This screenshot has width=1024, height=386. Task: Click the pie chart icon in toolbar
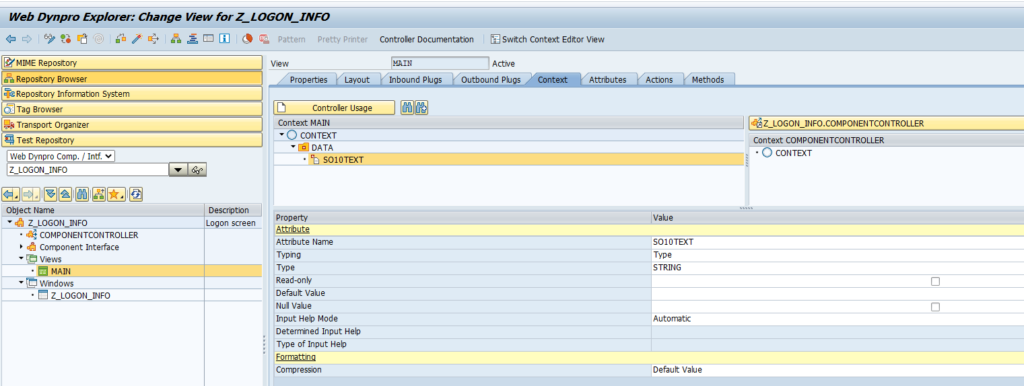point(247,39)
